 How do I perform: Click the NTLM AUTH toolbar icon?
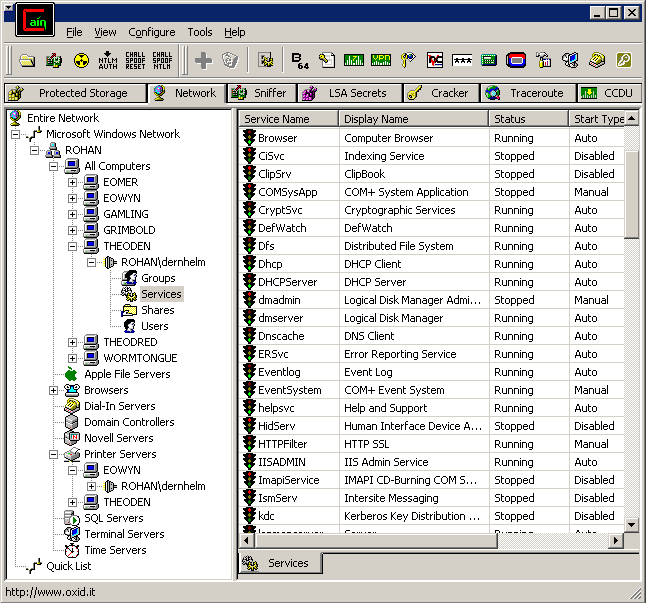pos(108,61)
